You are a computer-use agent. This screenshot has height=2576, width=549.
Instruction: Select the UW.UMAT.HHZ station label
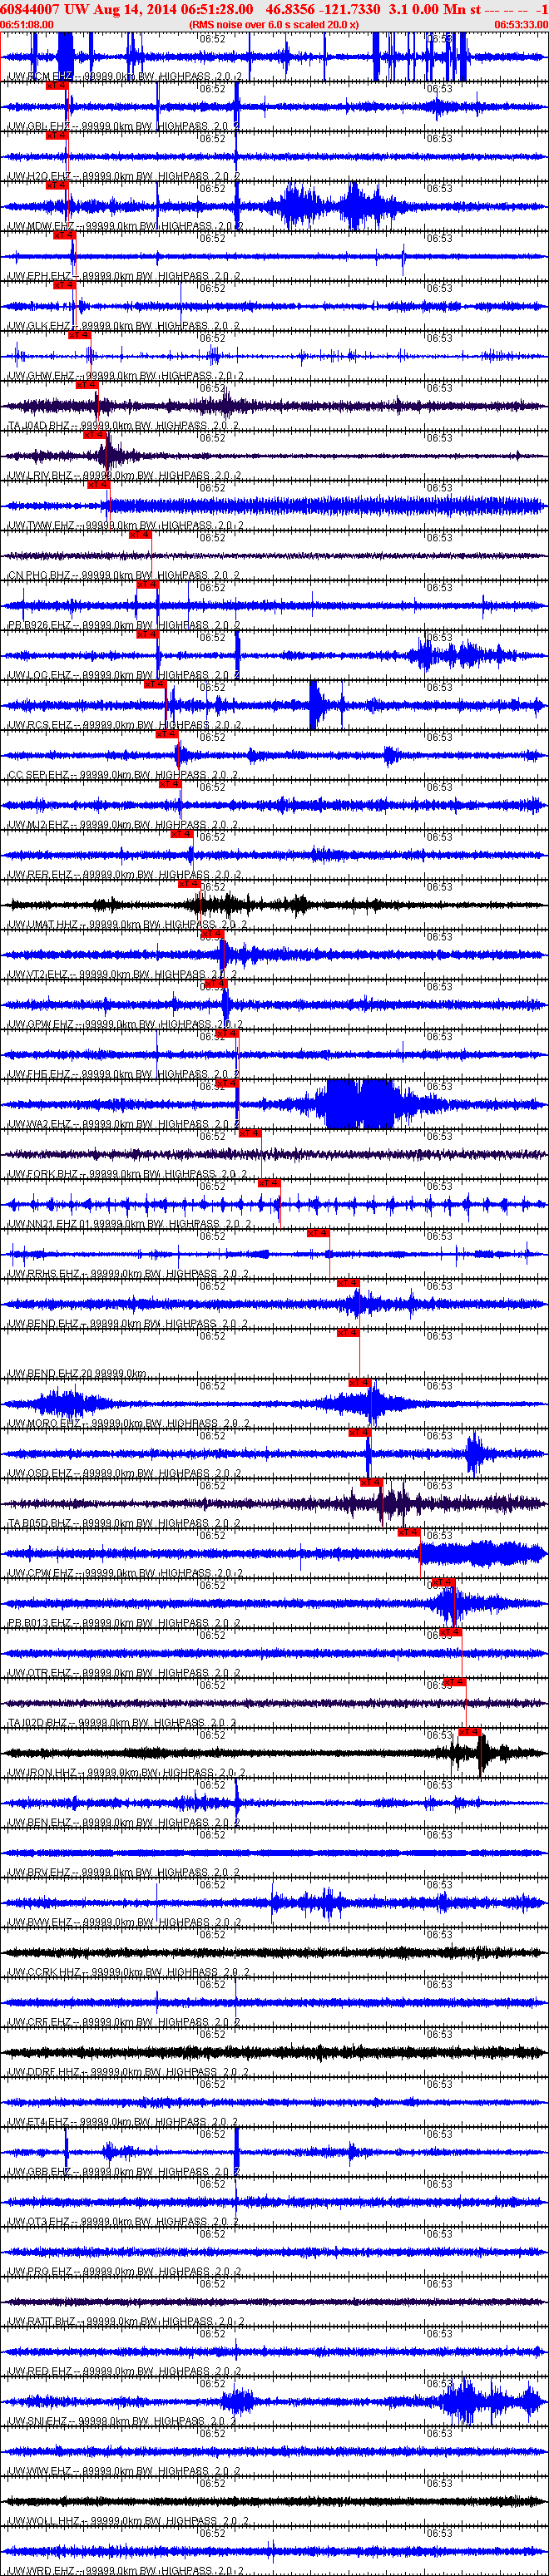coord(43,925)
